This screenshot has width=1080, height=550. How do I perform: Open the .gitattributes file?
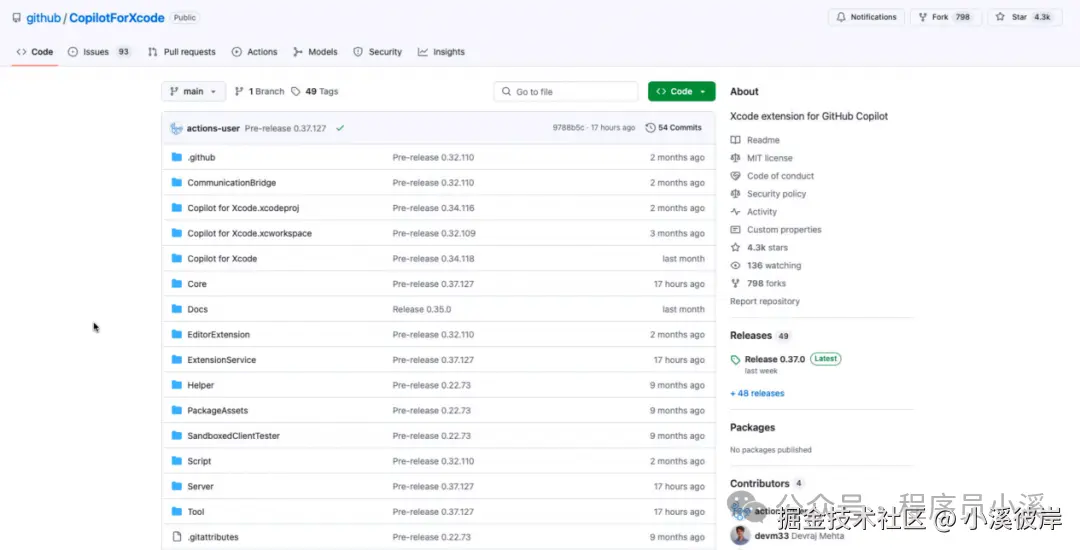213,537
